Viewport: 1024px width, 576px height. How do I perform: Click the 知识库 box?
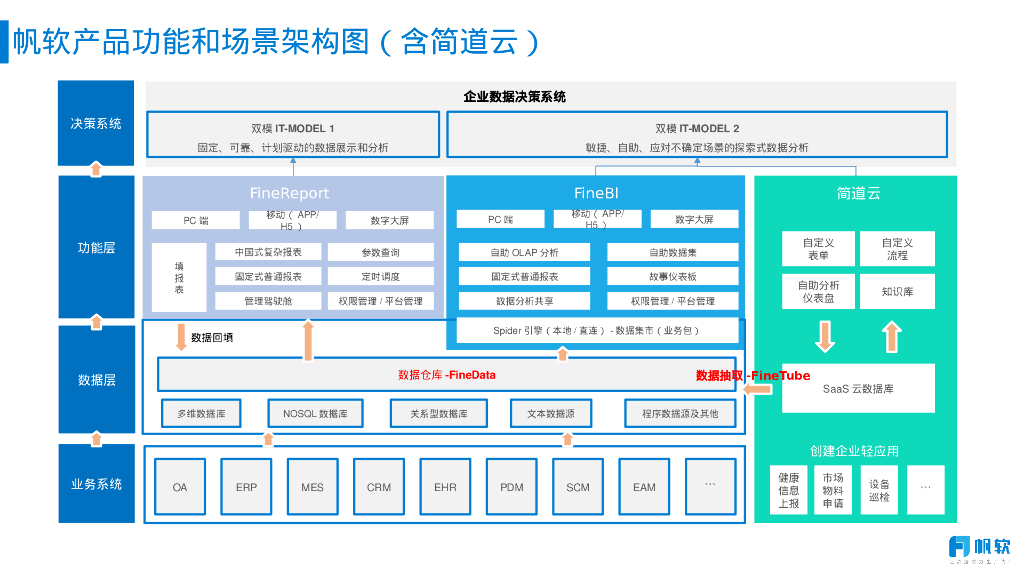coord(897,291)
